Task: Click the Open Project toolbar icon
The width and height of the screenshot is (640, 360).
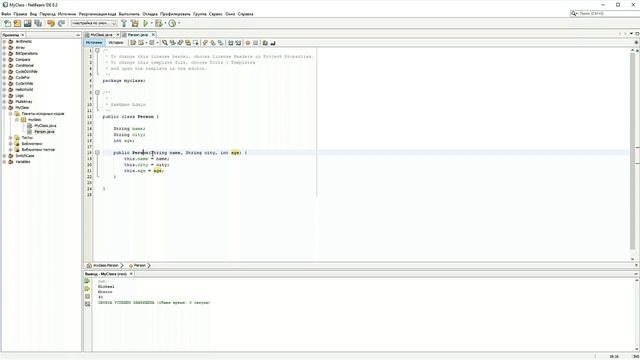Action: (x=27, y=24)
